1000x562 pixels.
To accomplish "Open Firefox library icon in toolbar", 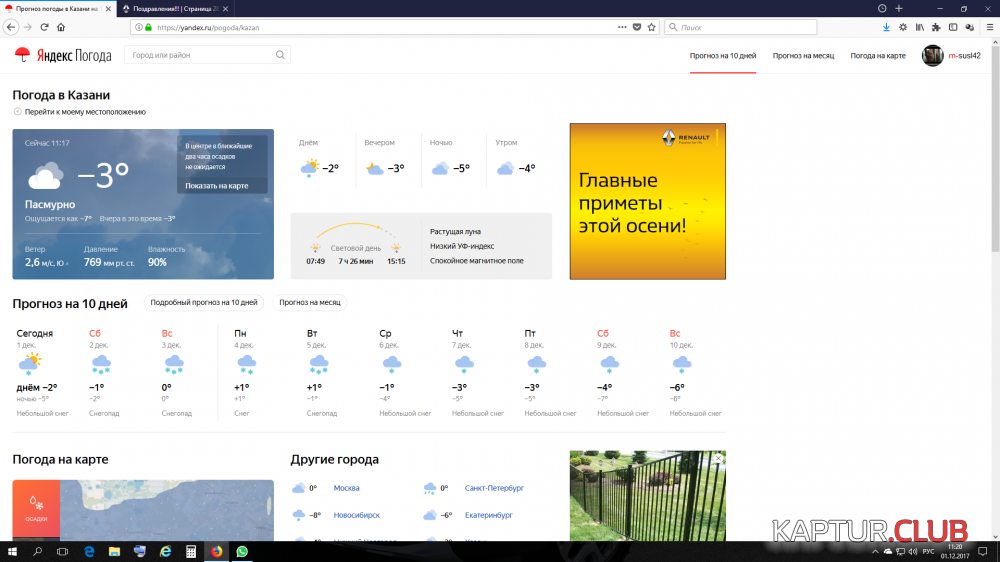I will point(920,27).
